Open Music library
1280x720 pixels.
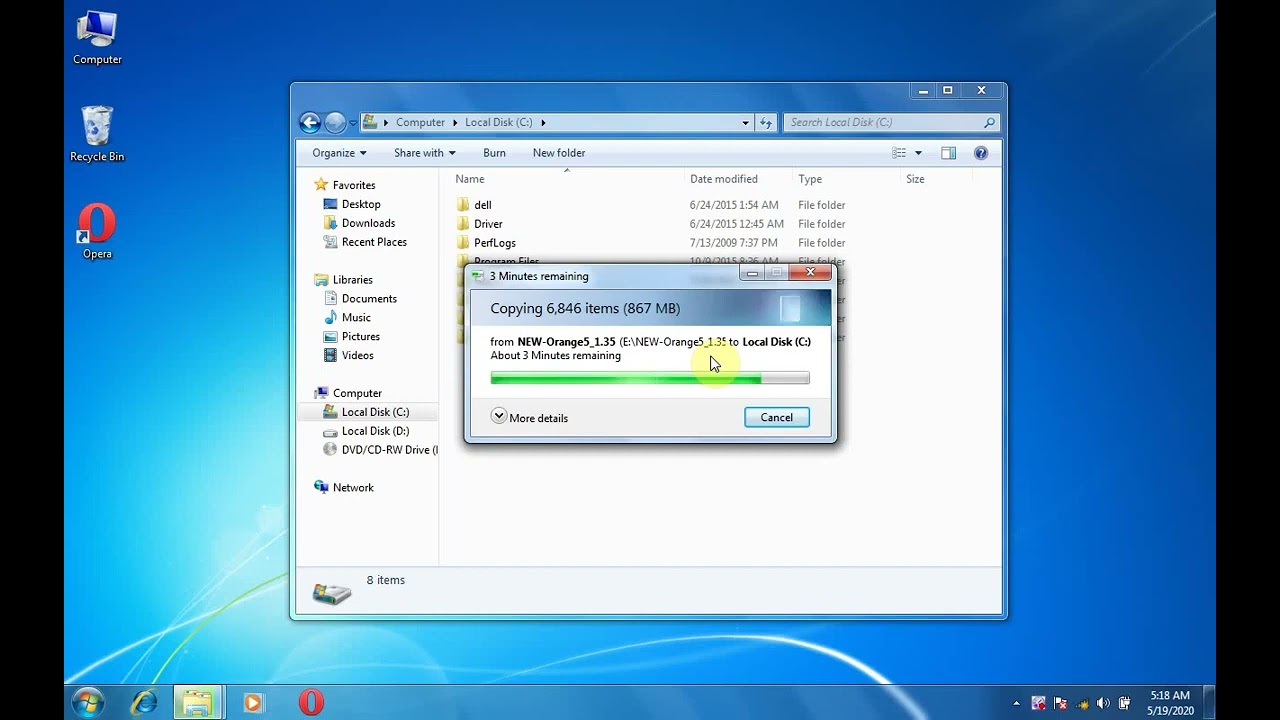pos(347,318)
